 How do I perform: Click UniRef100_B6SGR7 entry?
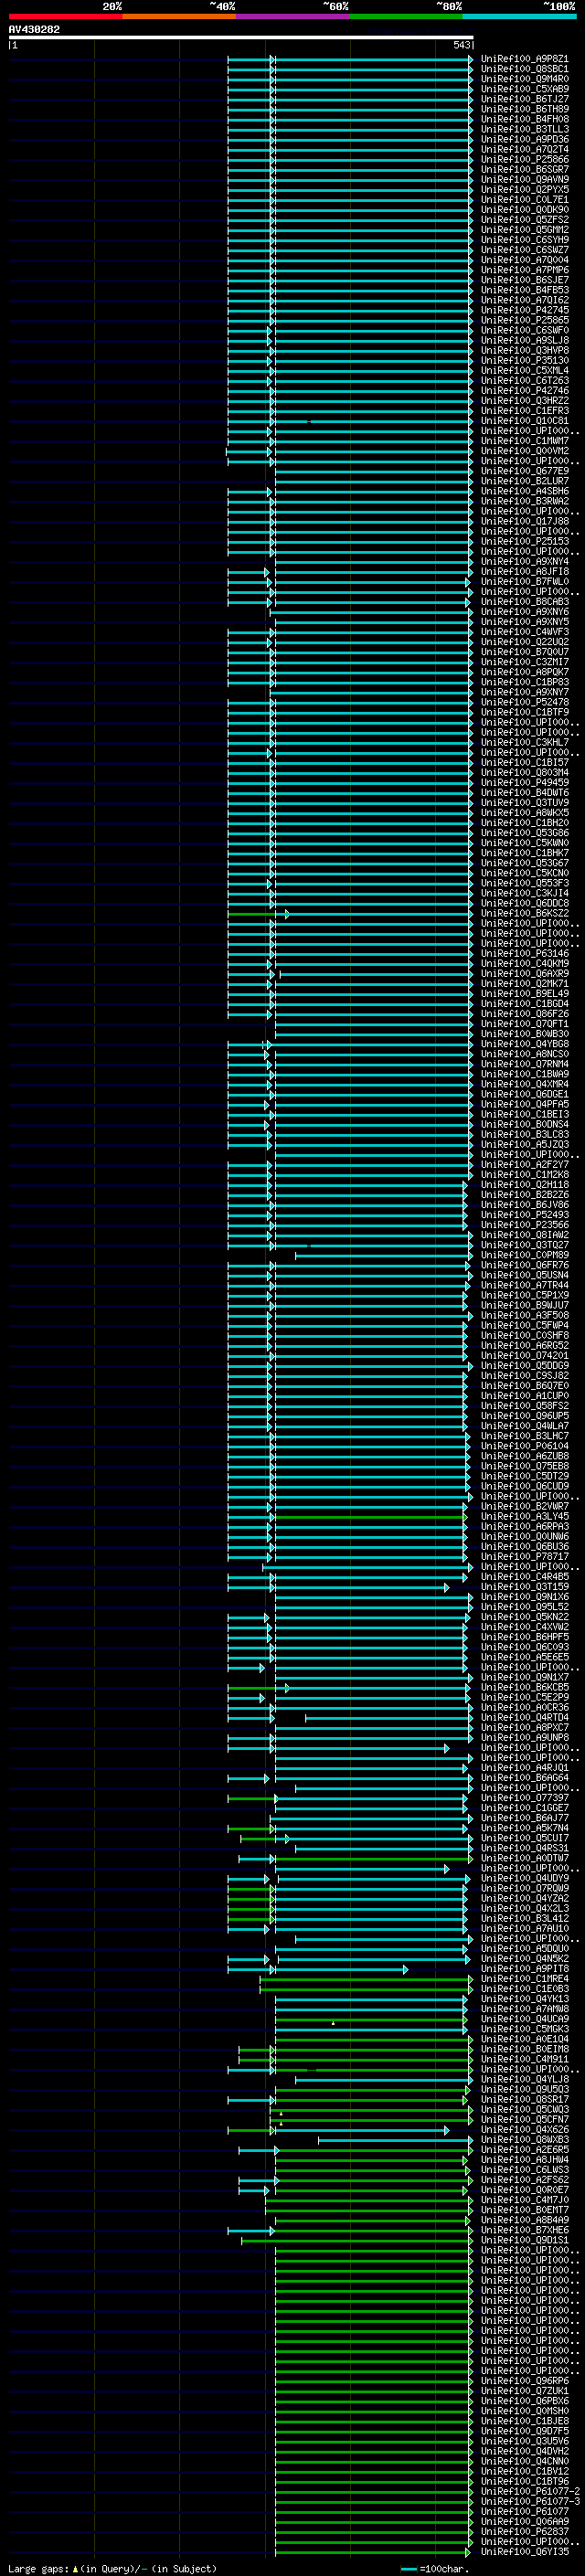pyautogui.click(x=525, y=169)
